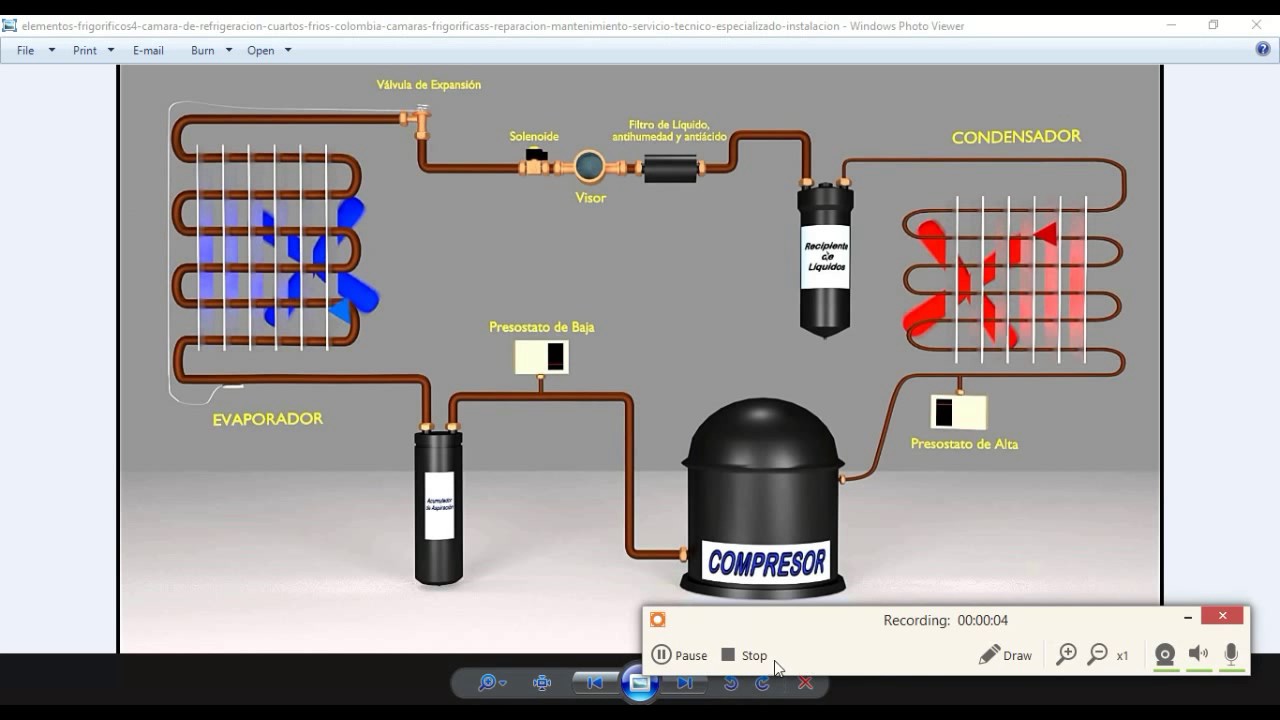
Task: Restore down the Photo Viewer window
Action: tap(1213, 26)
